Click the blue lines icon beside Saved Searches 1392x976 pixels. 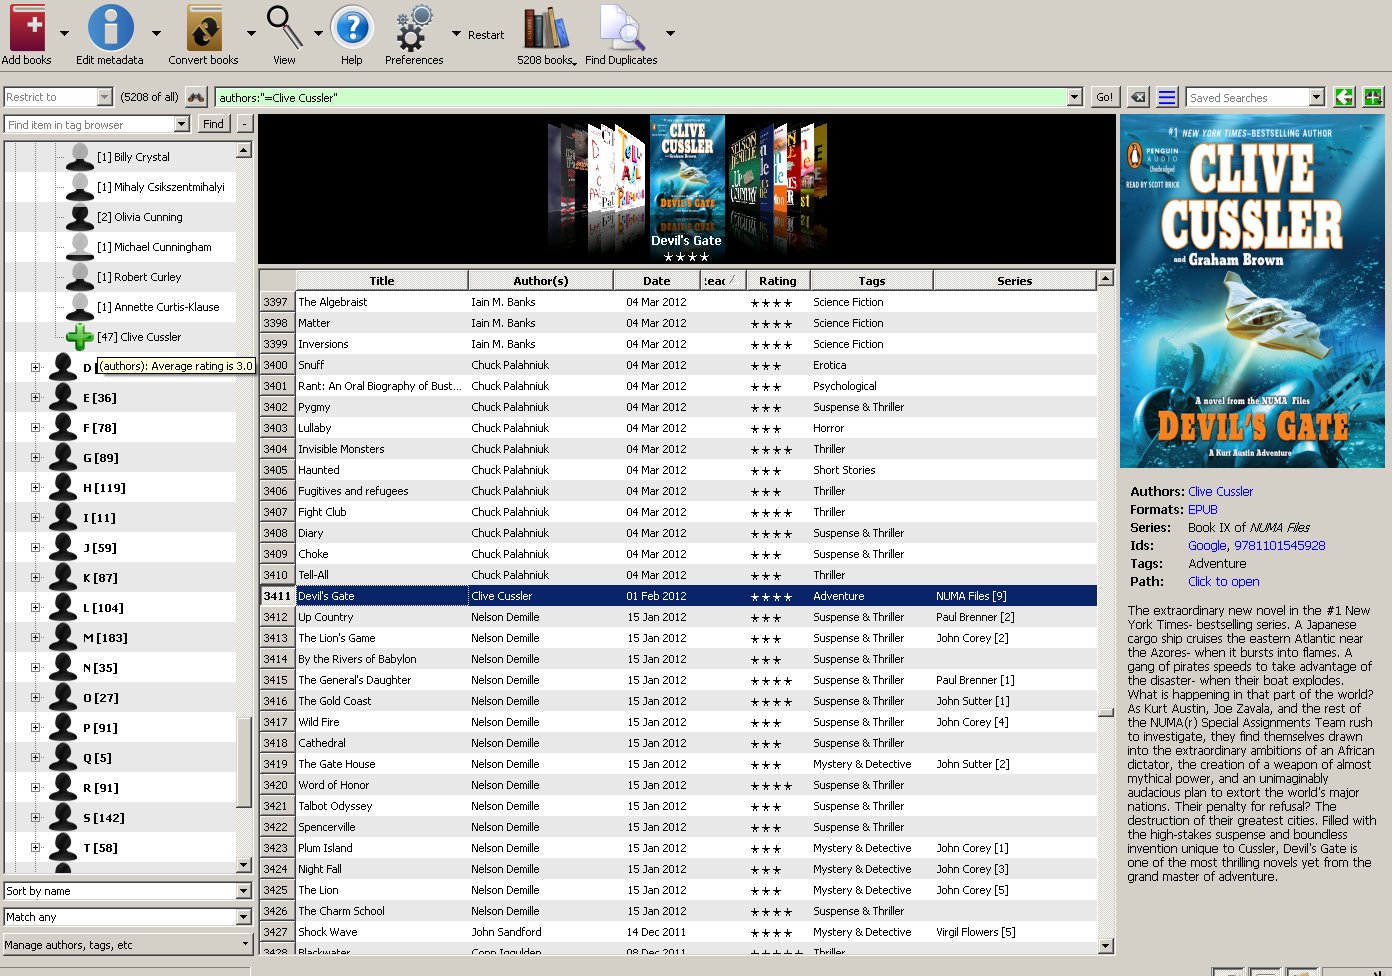click(1167, 97)
